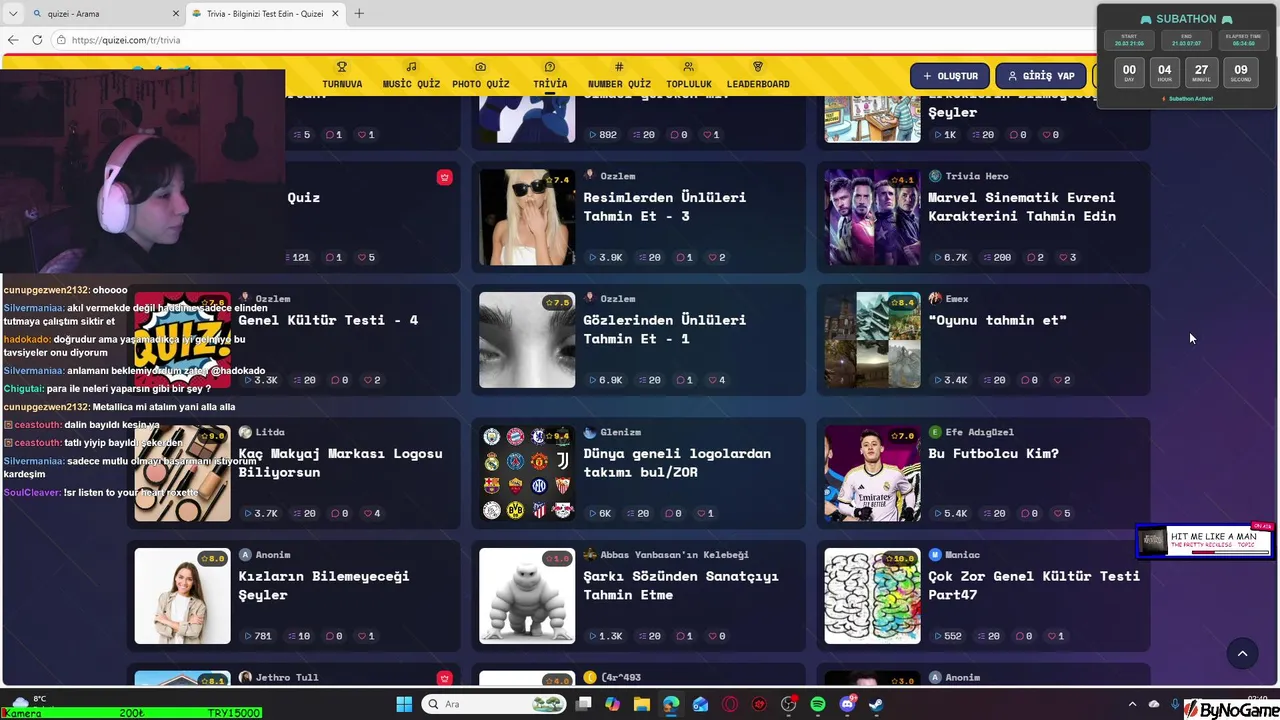Close the 'quizei - Arama' browser tab
Image resolution: width=1280 pixels, height=720 pixels.
(175, 14)
